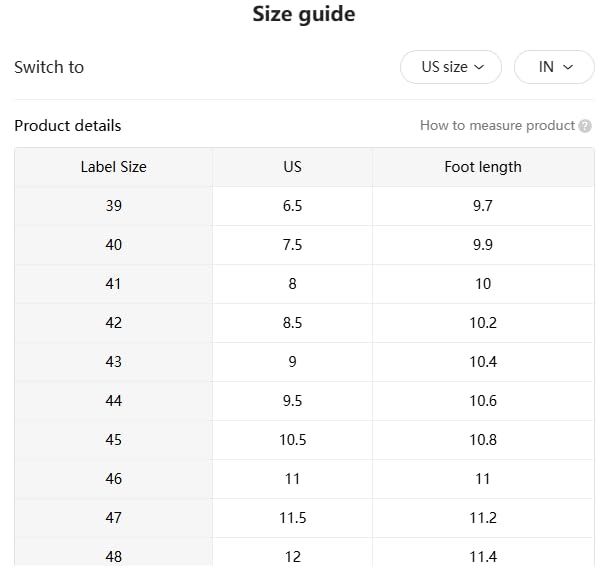Screen dimensions: 609x568
Task: Click the Label Size column header
Action: click(x=113, y=167)
